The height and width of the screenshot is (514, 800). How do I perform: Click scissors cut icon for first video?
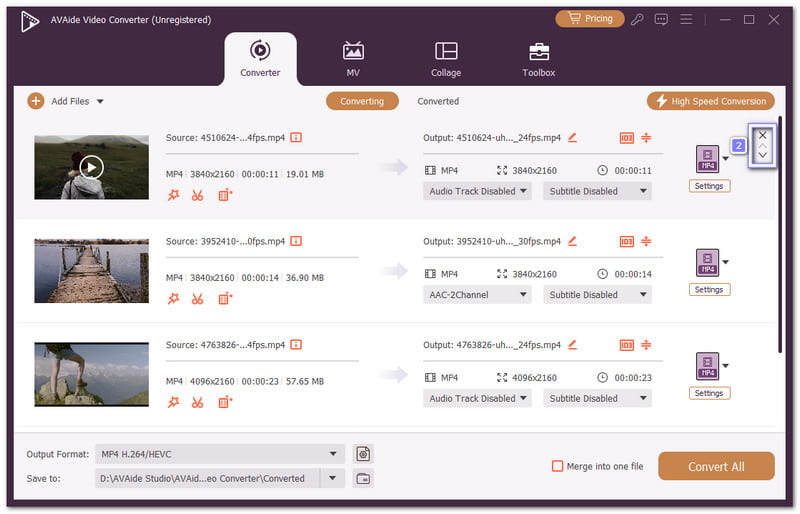pos(198,195)
